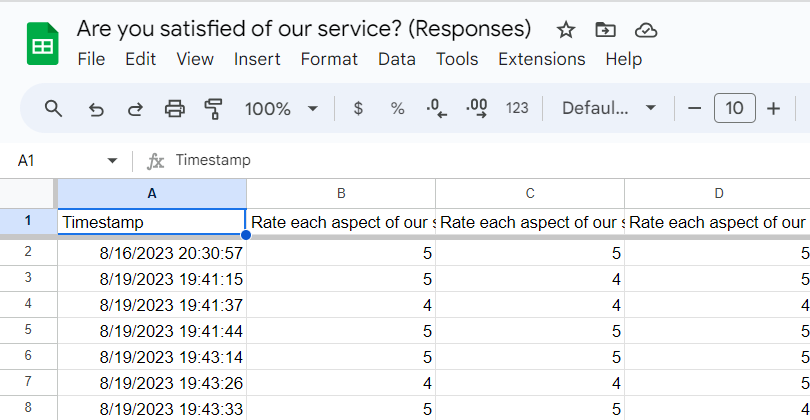Open the Data menu
This screenshot has width=810, height=420.
coord(397,59)
